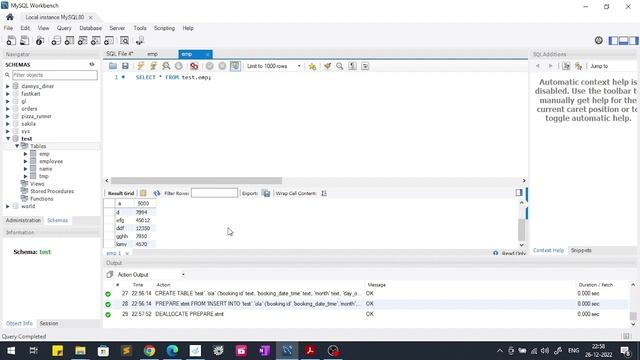Expand the dannys_diner schema
Viewport: 640px width, 360px height.
[x=8, y=86]
